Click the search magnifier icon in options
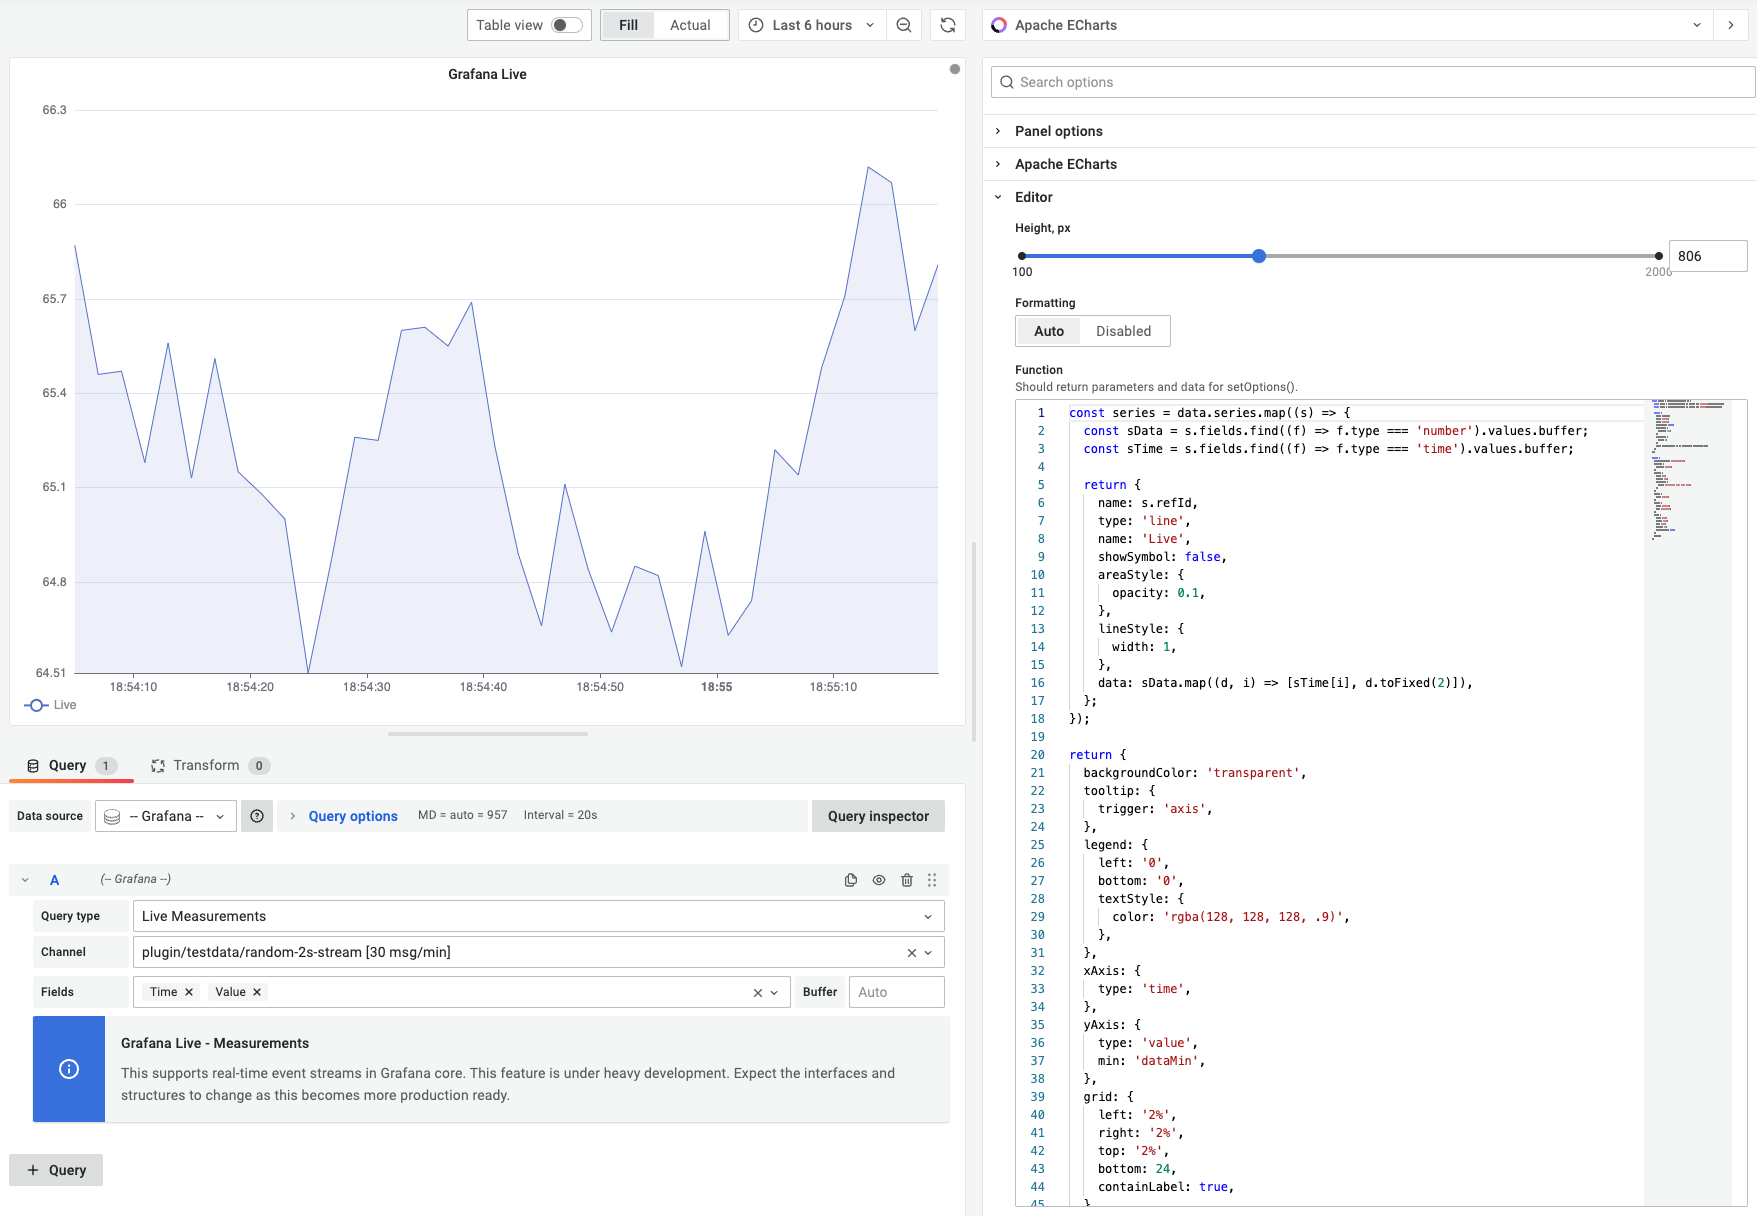This screenshot has height=1216, width=1757. 1007,82
